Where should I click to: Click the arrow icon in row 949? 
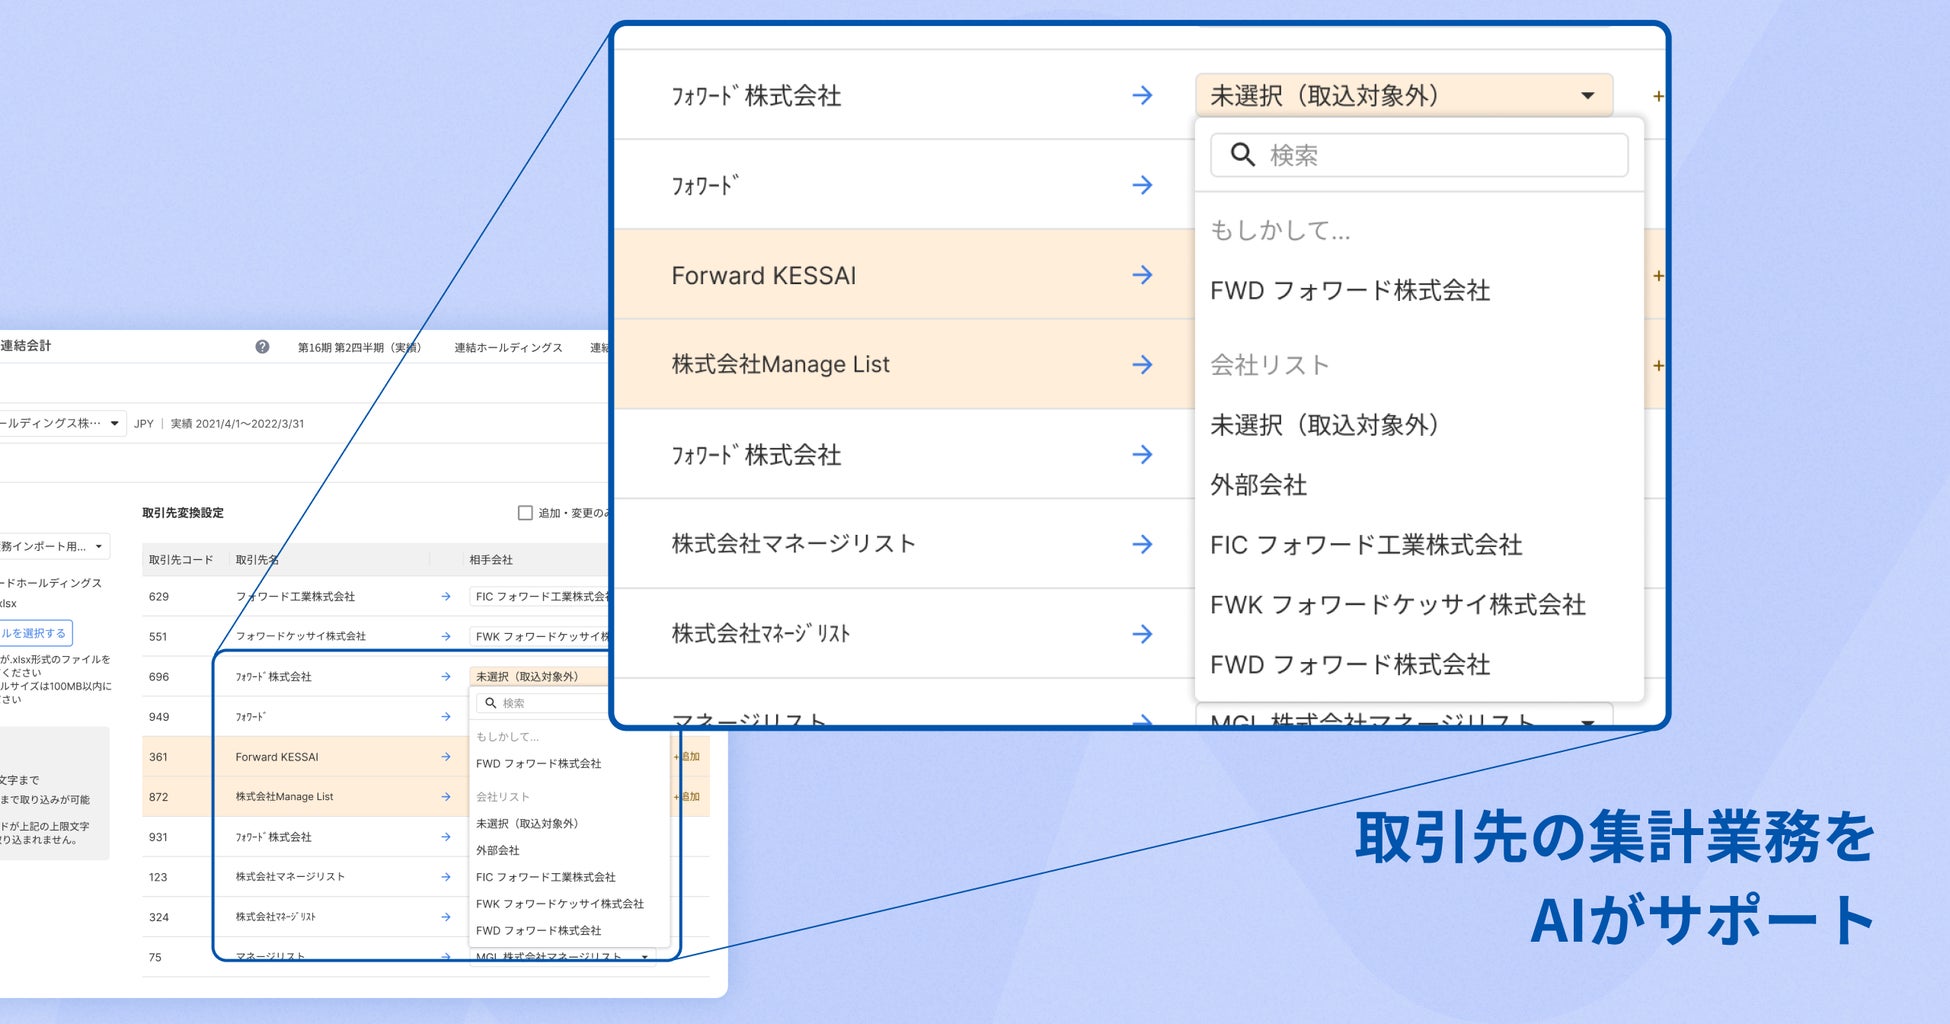click(446, 716)
